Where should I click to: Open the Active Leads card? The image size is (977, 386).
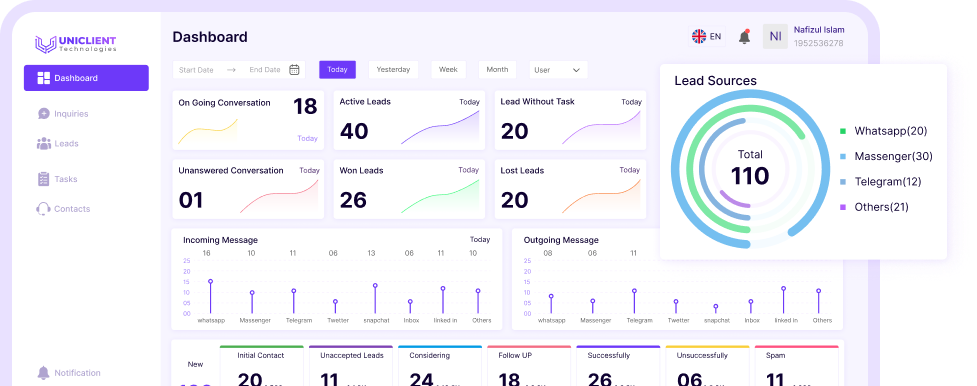(409, 120)
